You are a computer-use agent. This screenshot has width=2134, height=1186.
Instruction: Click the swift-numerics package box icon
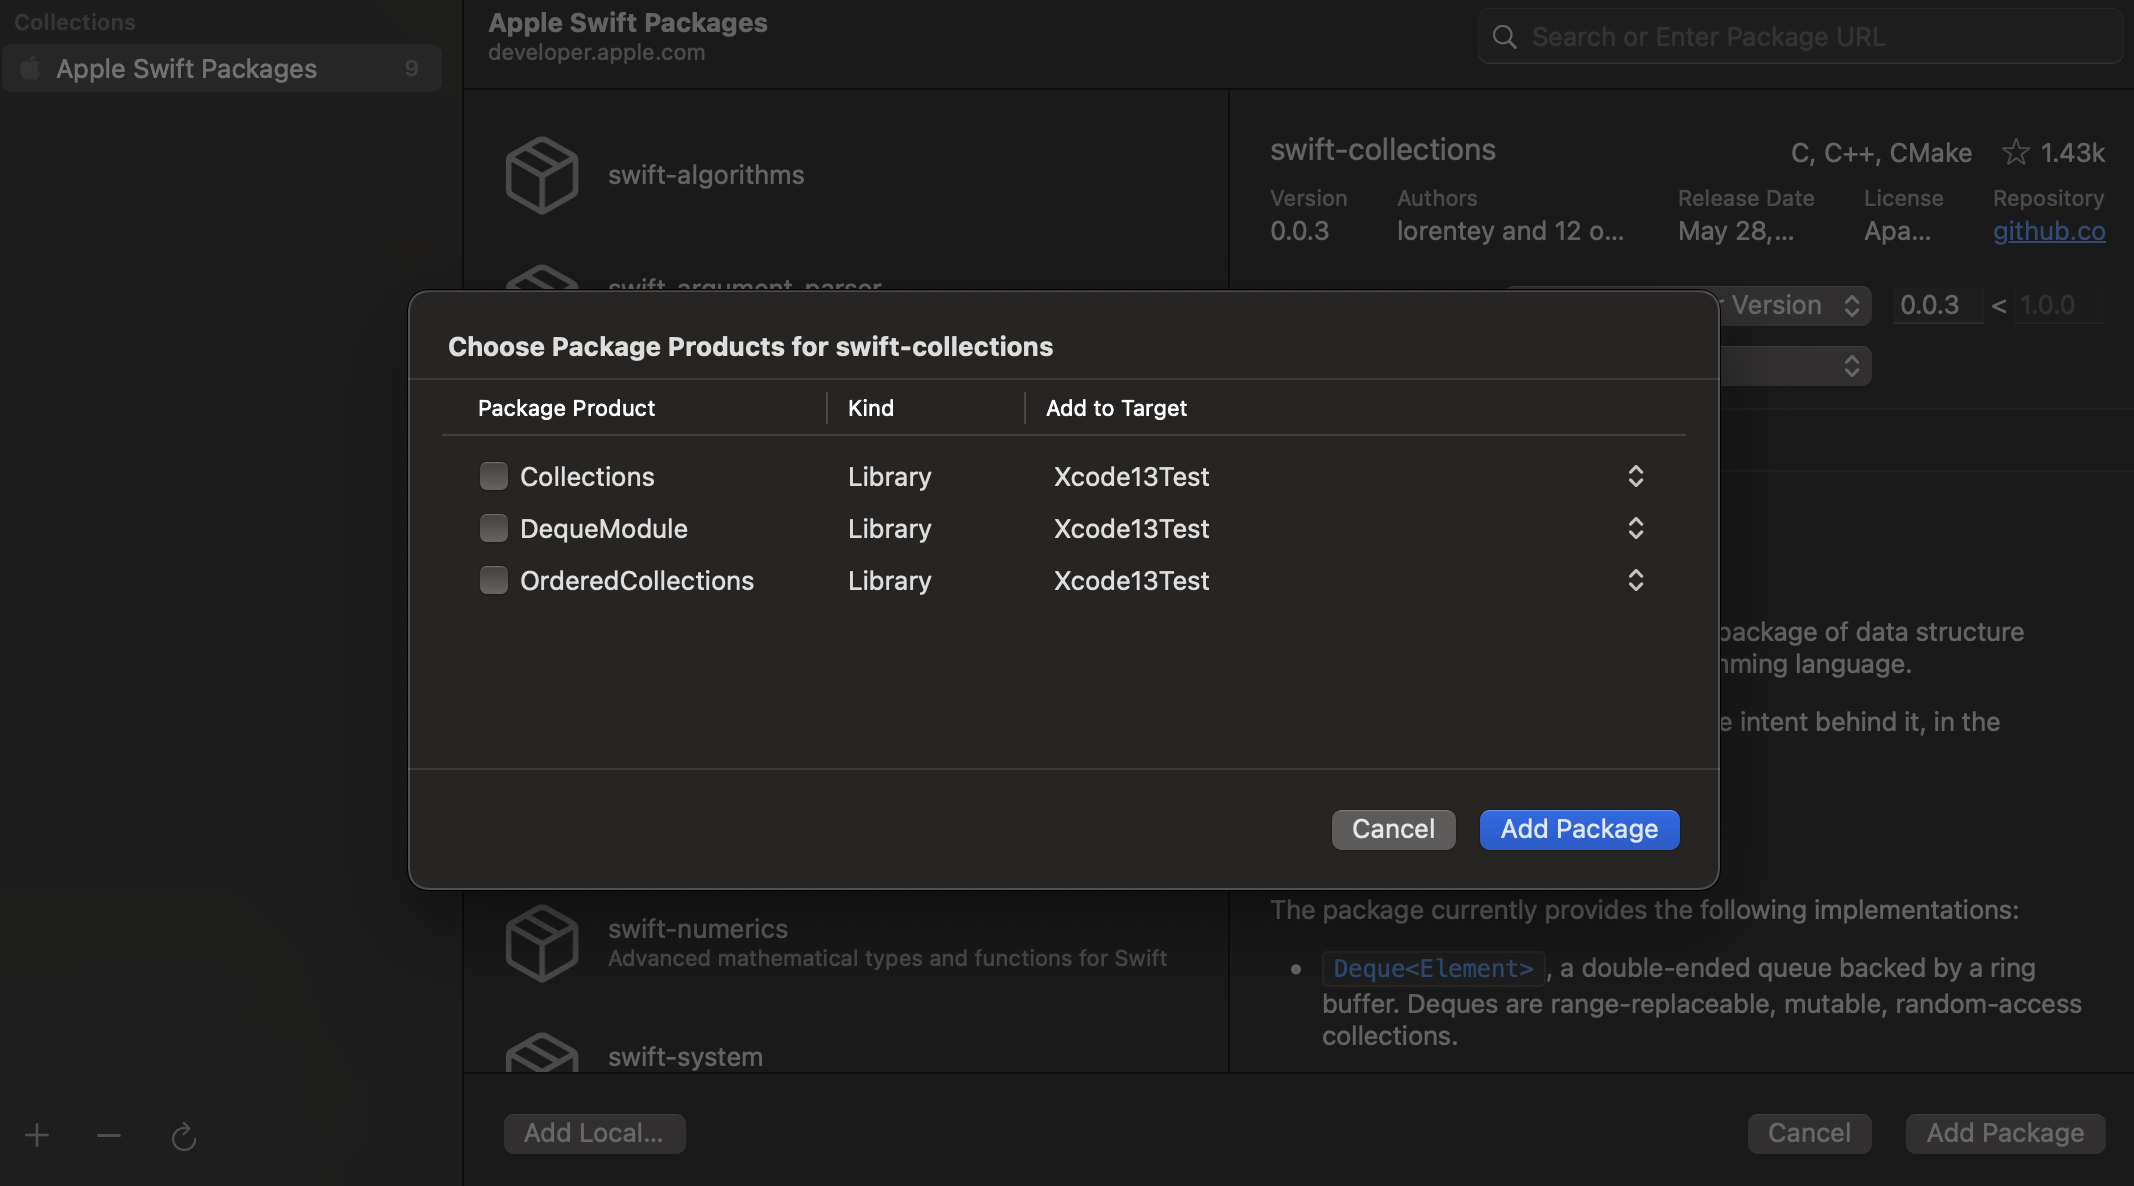pos(542,943)
